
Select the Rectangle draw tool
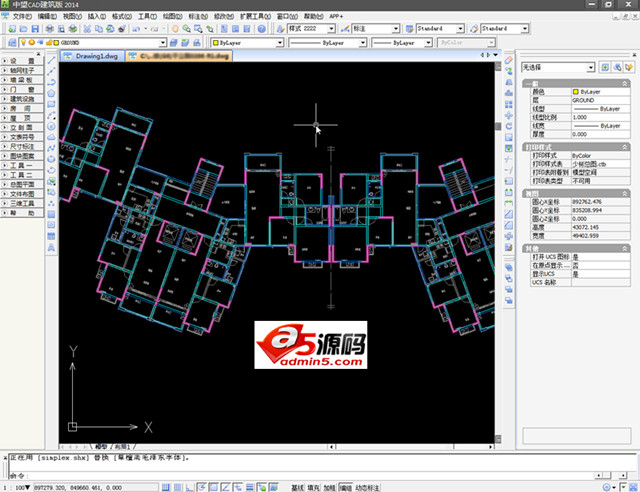(51, 105)
